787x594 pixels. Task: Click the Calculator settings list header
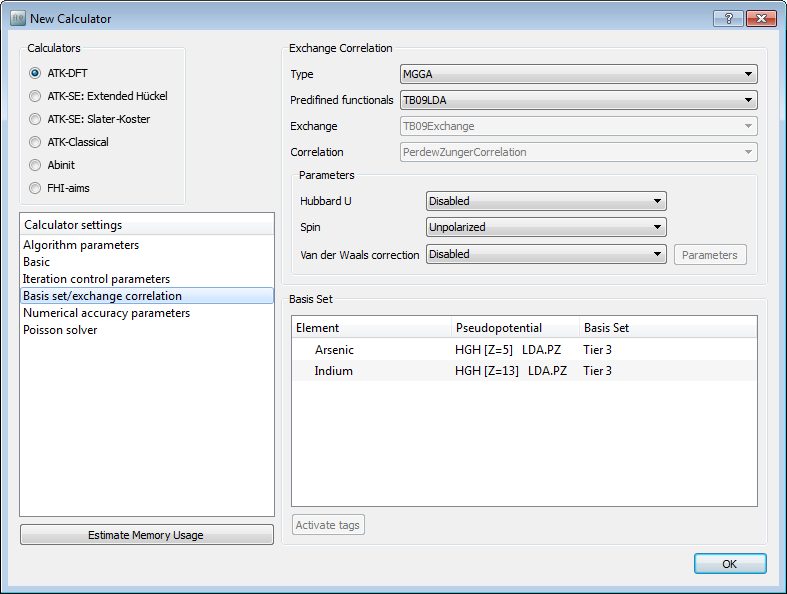click(x=147, y=225)
